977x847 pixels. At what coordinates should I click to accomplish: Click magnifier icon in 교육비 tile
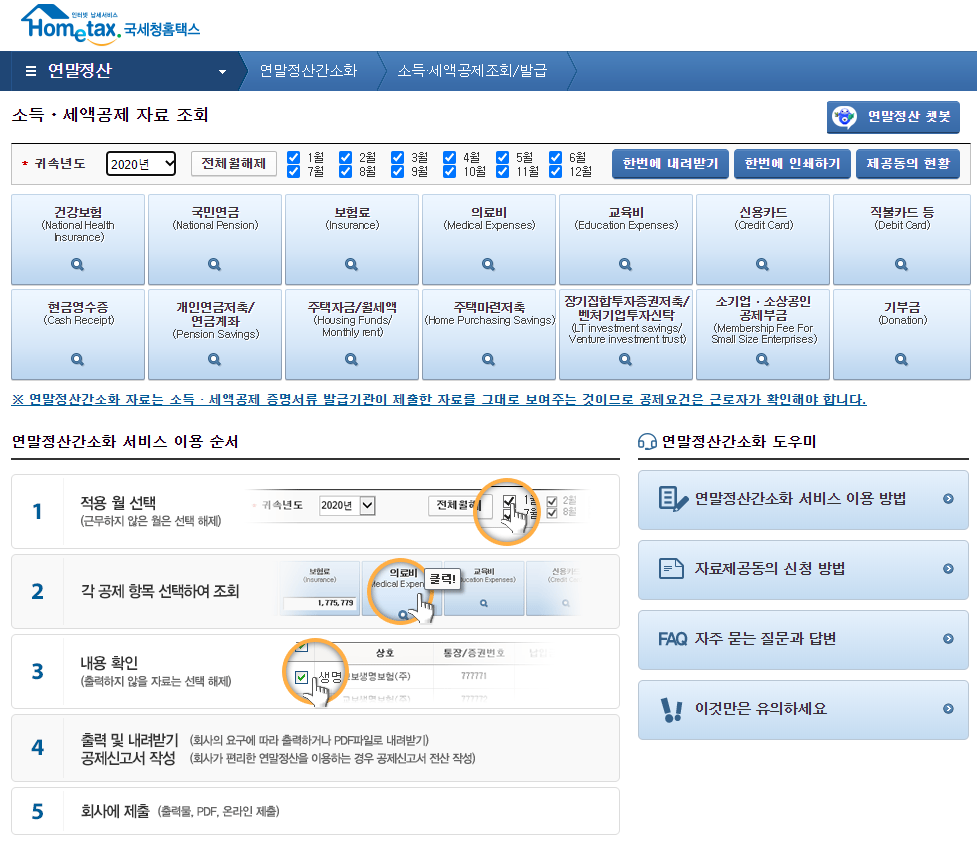click(626, 264)
